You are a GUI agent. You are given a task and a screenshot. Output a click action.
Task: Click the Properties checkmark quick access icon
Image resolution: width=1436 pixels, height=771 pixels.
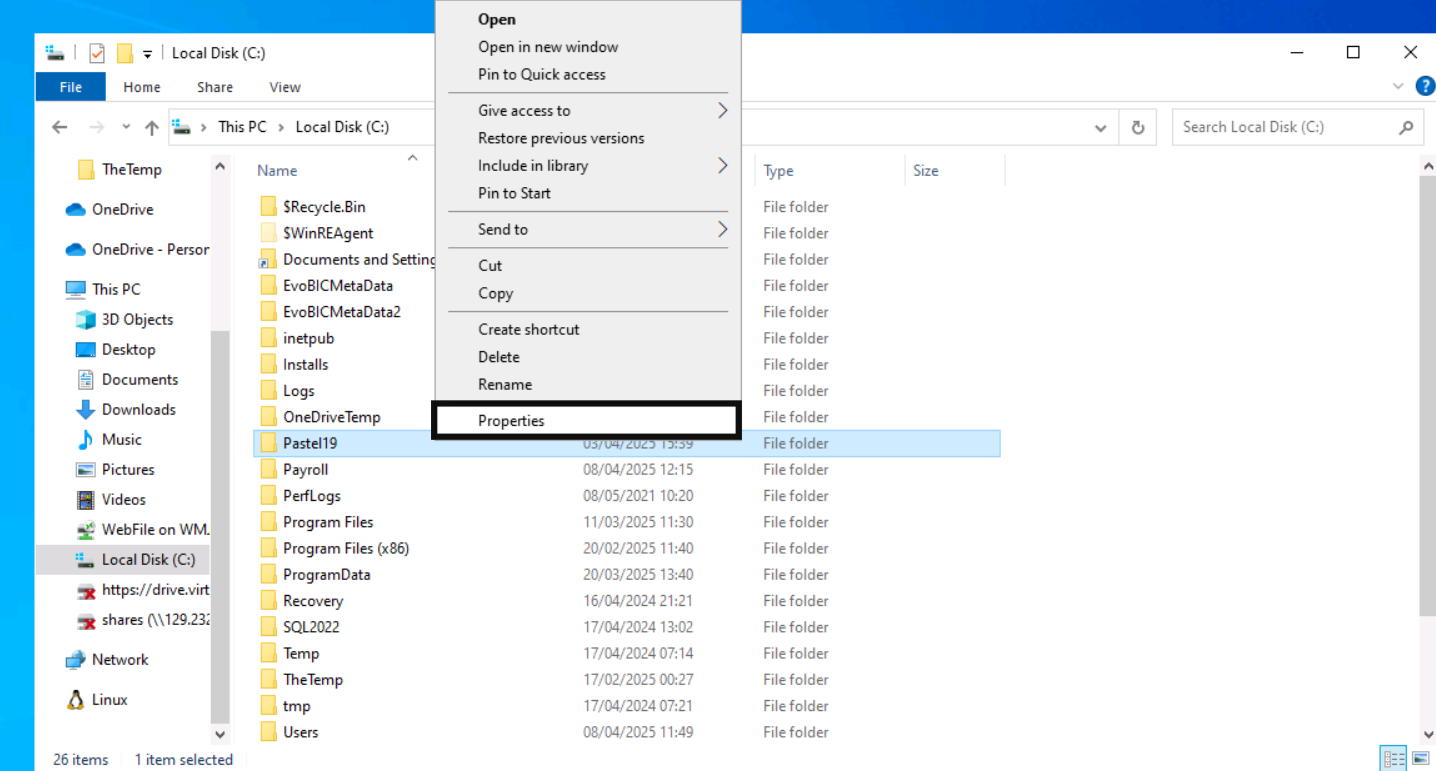coord(97,53)
